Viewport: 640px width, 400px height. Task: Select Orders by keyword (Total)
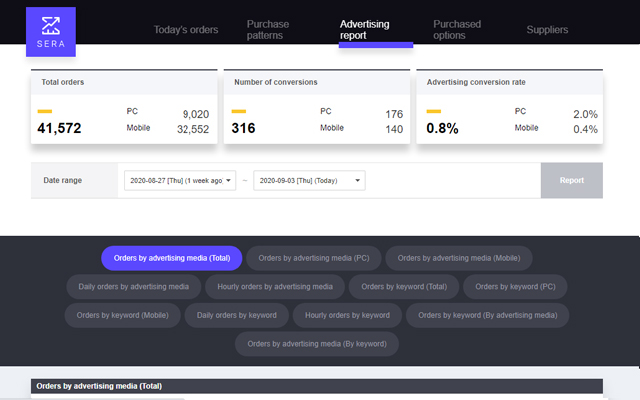point(404,286)
